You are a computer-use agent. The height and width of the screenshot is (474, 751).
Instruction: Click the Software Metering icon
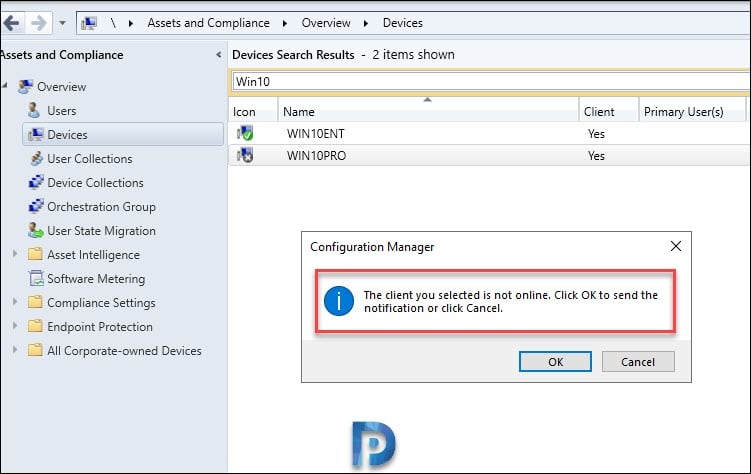tap(36, 278)
